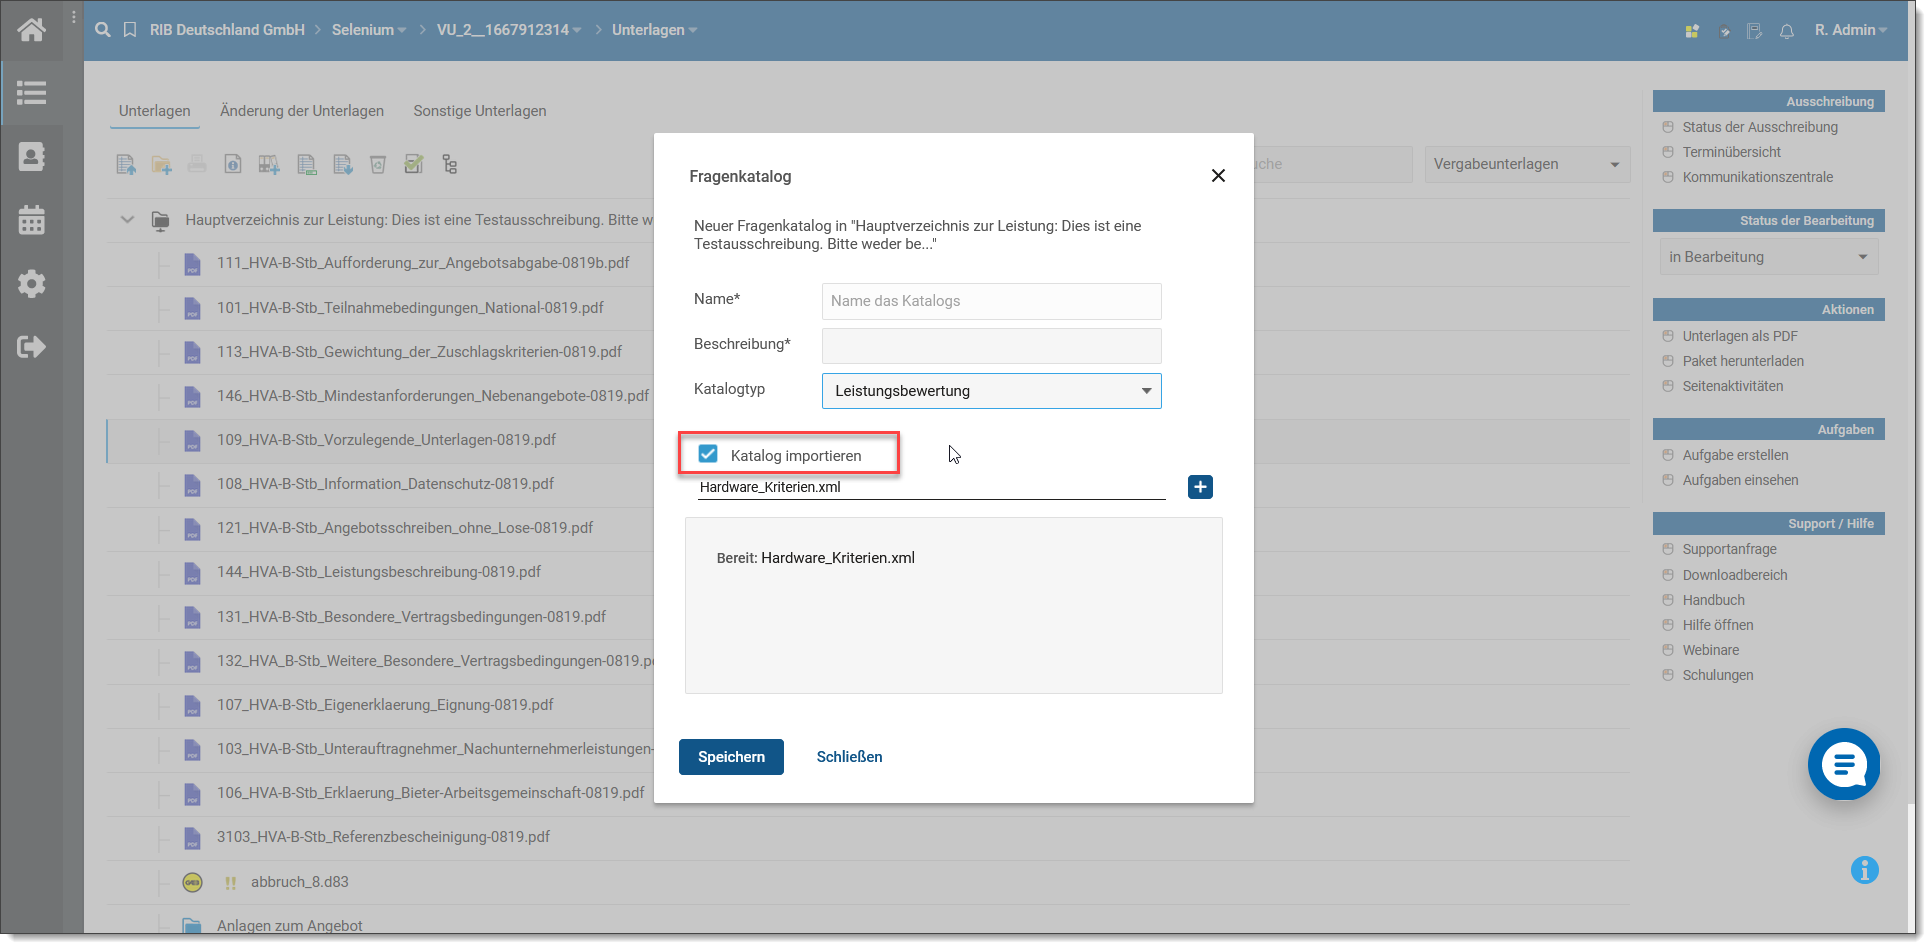Click the upload document toolbar icon
The height and width of the screenshot is (949, 1931).
click(126, 165)
